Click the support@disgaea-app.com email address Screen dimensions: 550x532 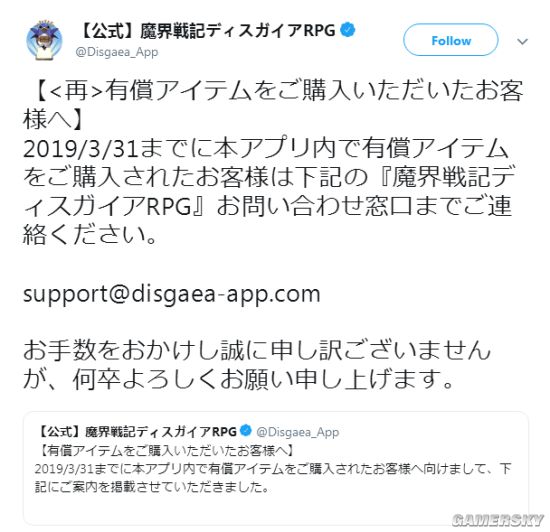pos(172,294)
